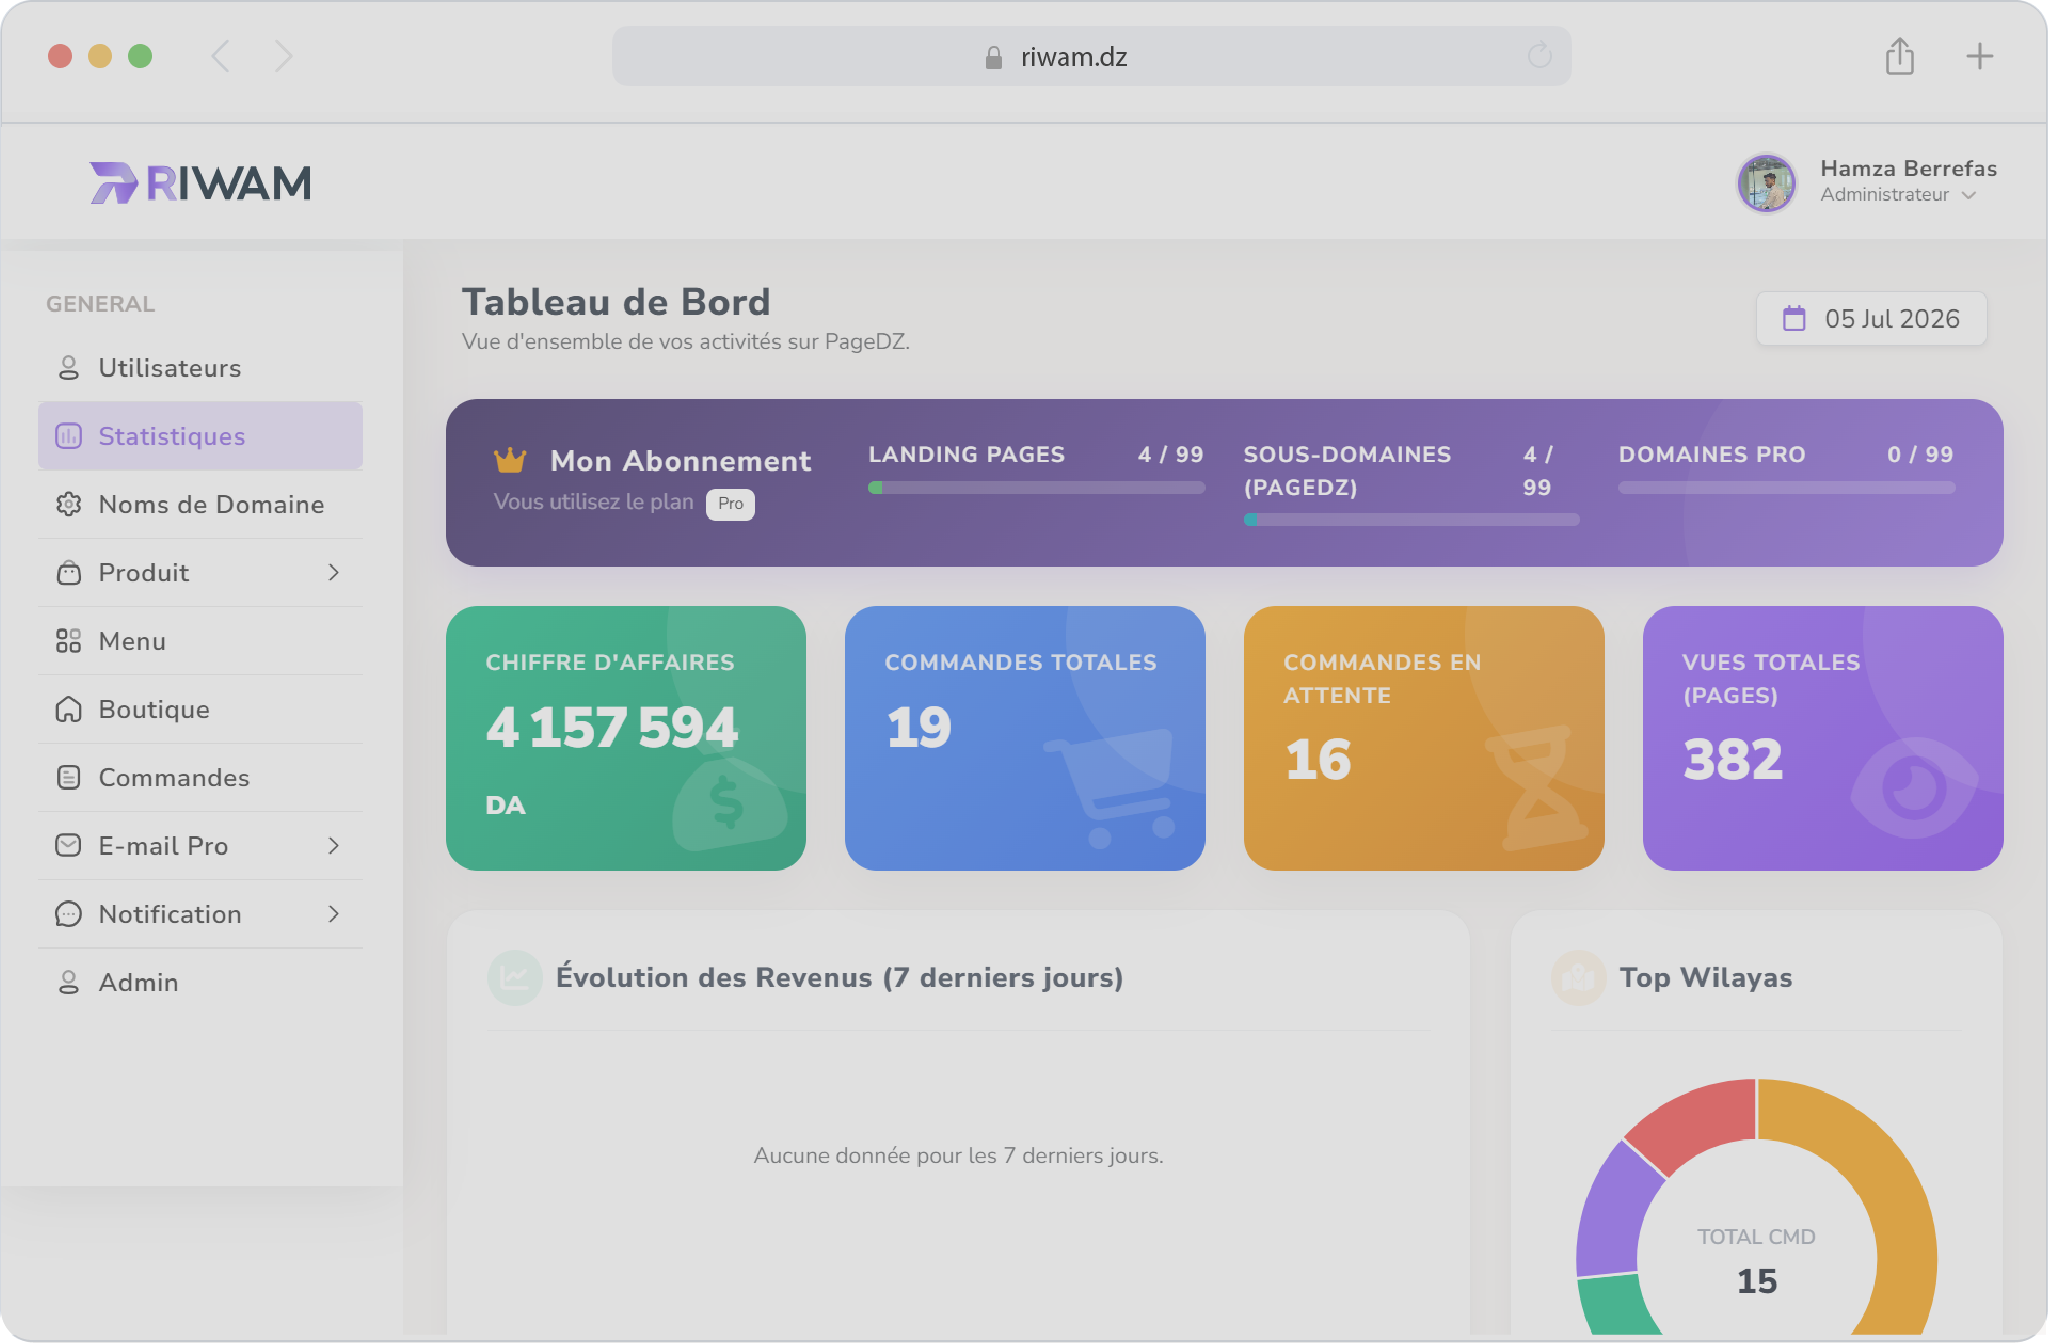Open the Admin menu item

pyautogui.click(x=200, y=982)
